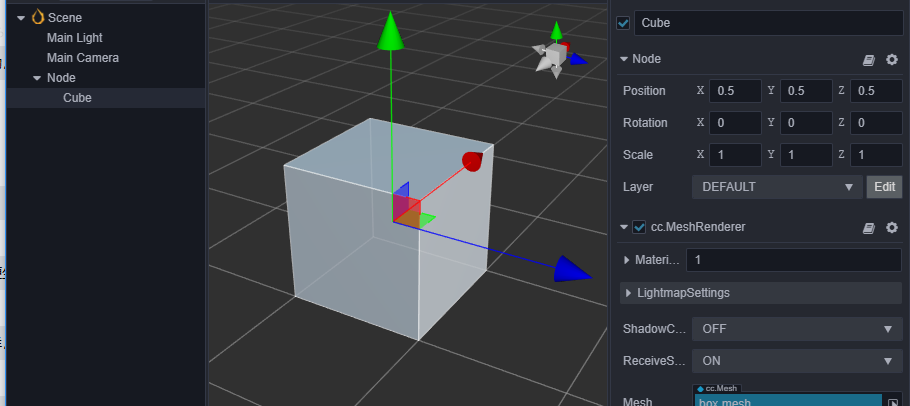Open cc.MeshRenderer gear settings
The width and height of the screenshot is (910, 406).
tap(892, 227)
